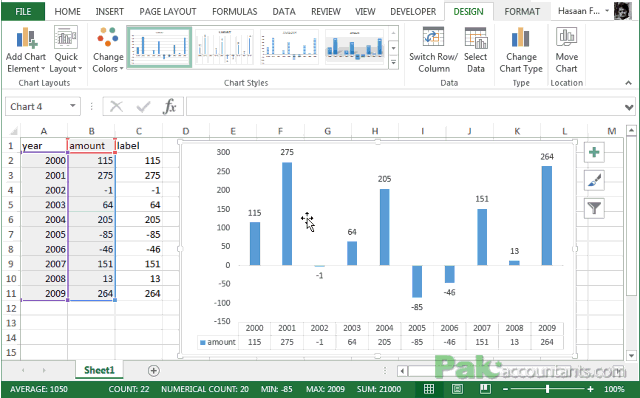Open Add Chart Element menu
Image resolution: width=640 pixels, height=398 pixels.
pos(26,50)
